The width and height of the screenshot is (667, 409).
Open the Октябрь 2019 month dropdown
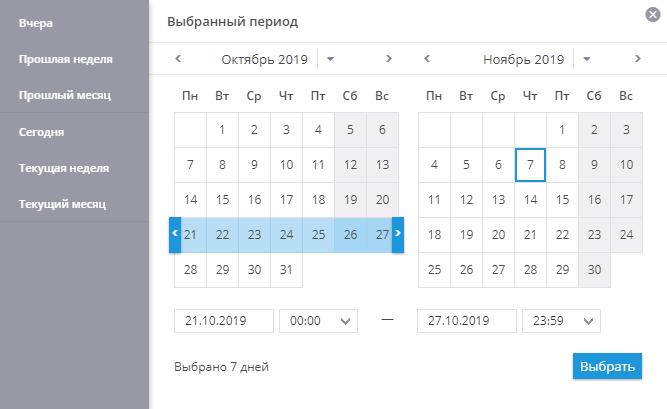click(331, 59)
